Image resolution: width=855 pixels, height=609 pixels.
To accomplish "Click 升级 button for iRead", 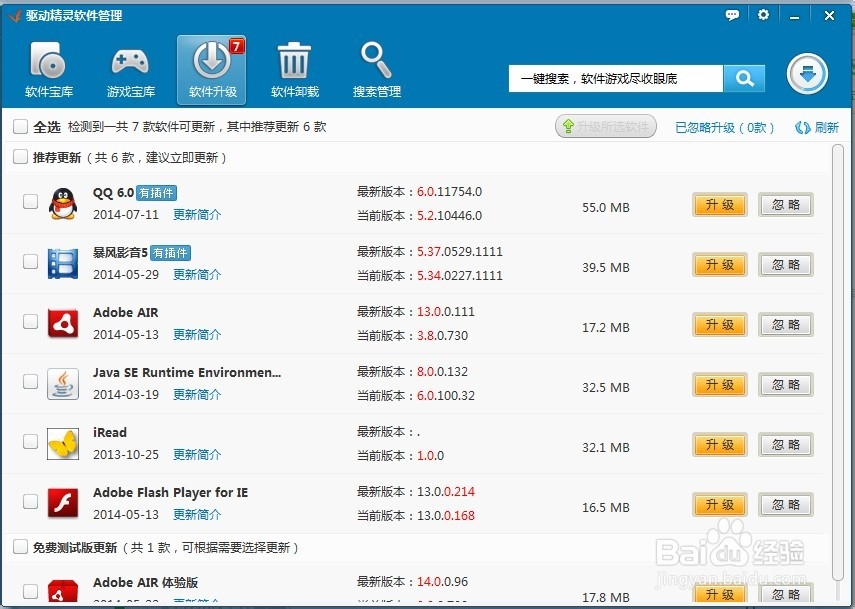I will coord(720,445).
